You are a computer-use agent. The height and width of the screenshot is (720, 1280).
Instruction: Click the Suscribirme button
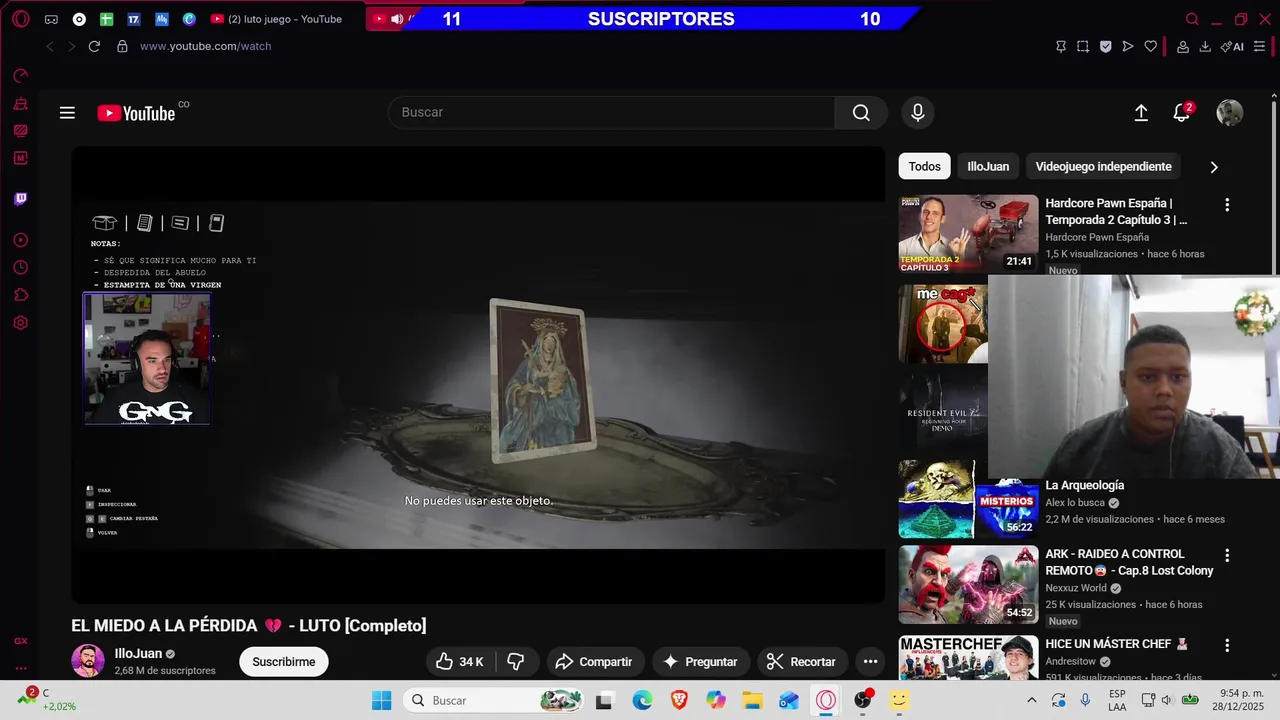click(283, 661)
